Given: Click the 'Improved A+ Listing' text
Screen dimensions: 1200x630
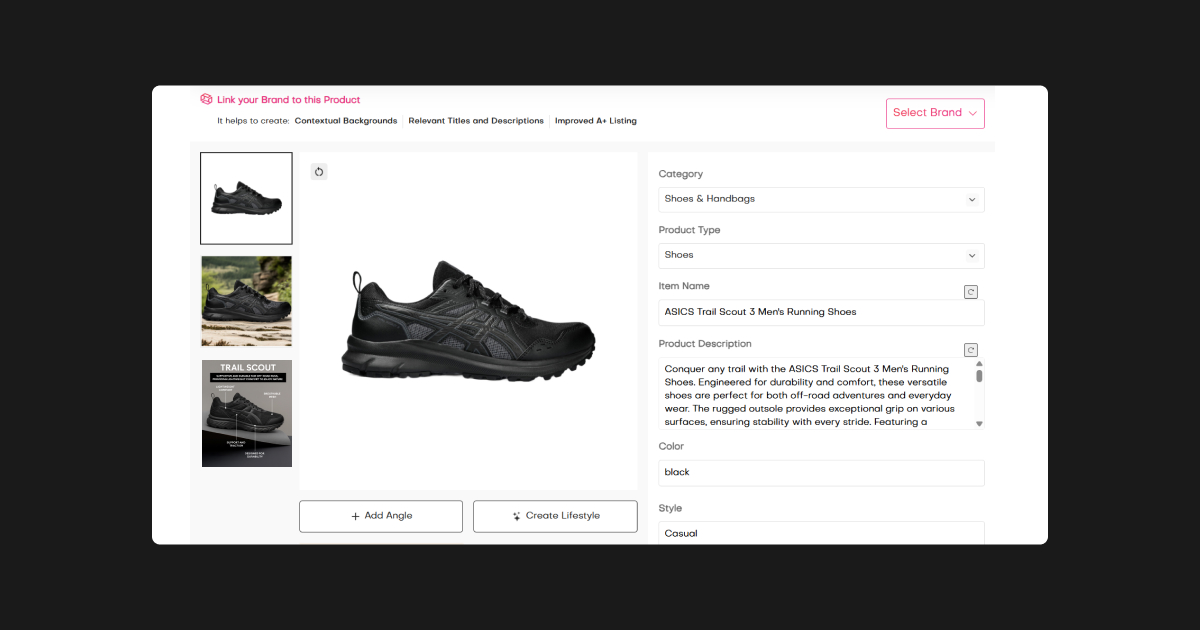Looking at the screenshot, I should 596,121.
